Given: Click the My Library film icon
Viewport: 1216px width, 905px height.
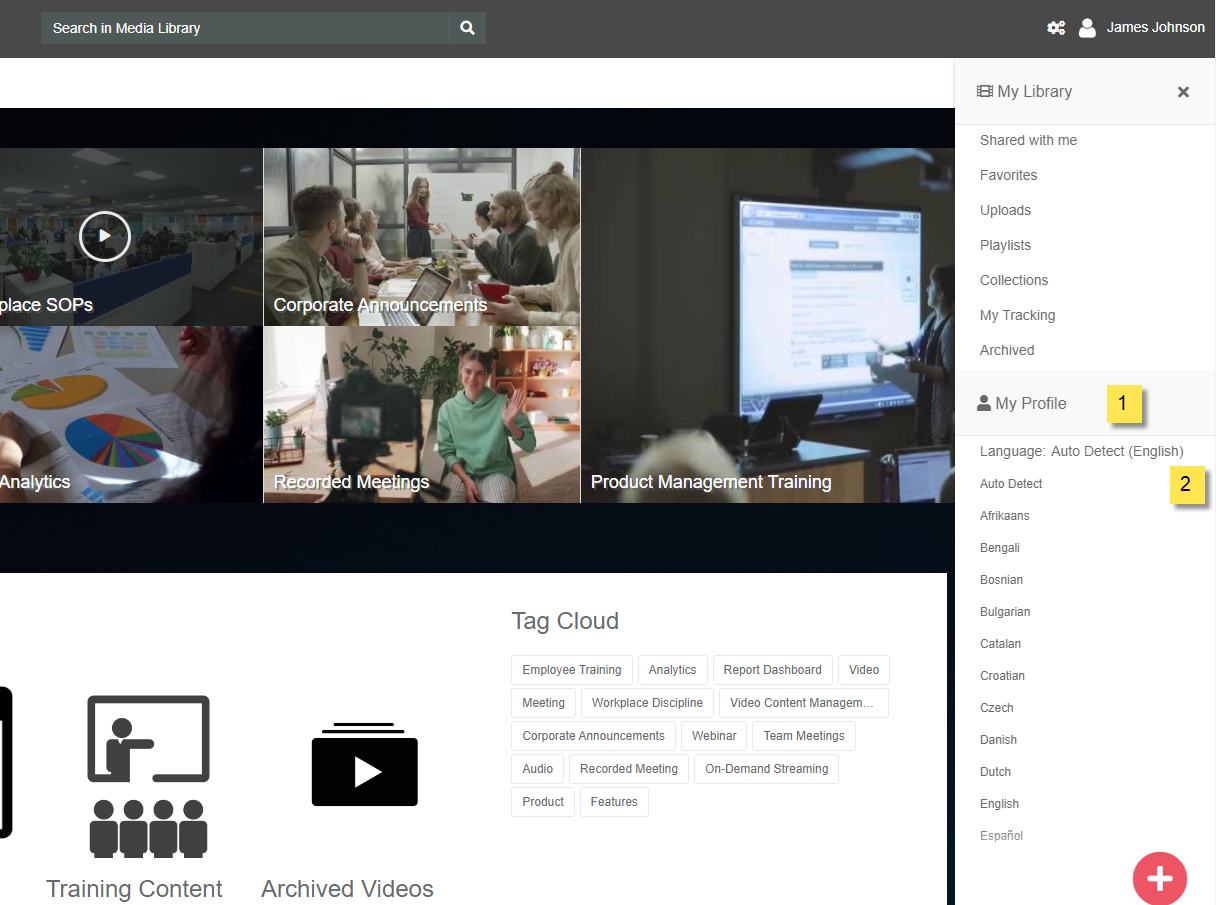Looking at the screenshot, I should coord(984,91).
